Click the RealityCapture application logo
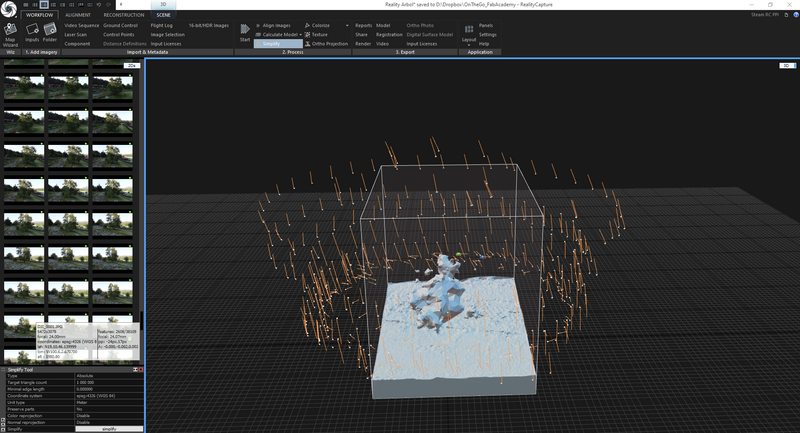This screenshot has width=800, height=433. tap(8, 9)
